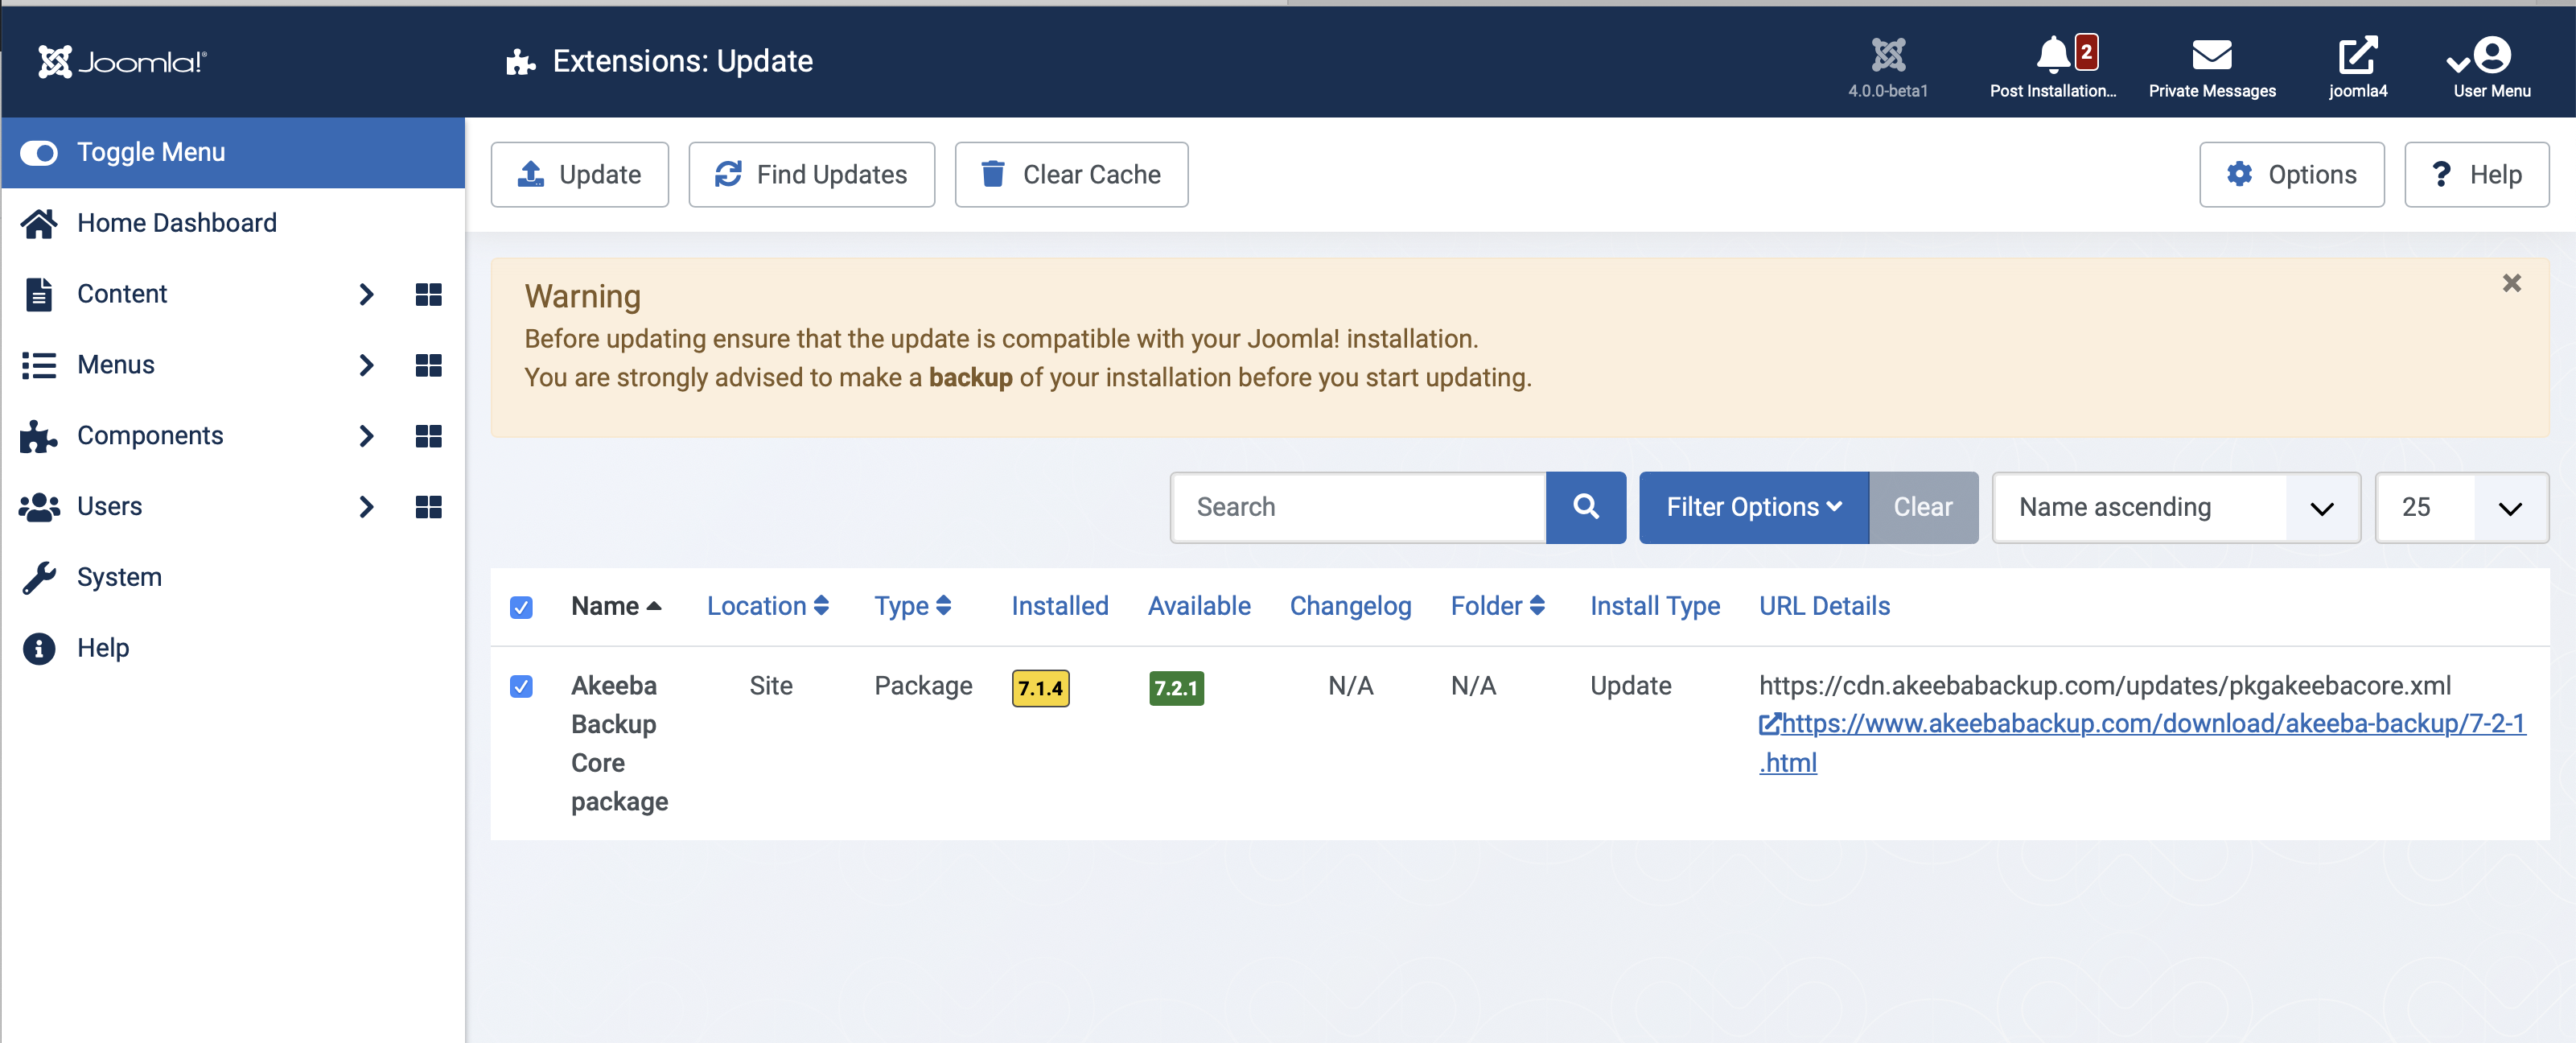Sort by the Type column

click(913, 606)
